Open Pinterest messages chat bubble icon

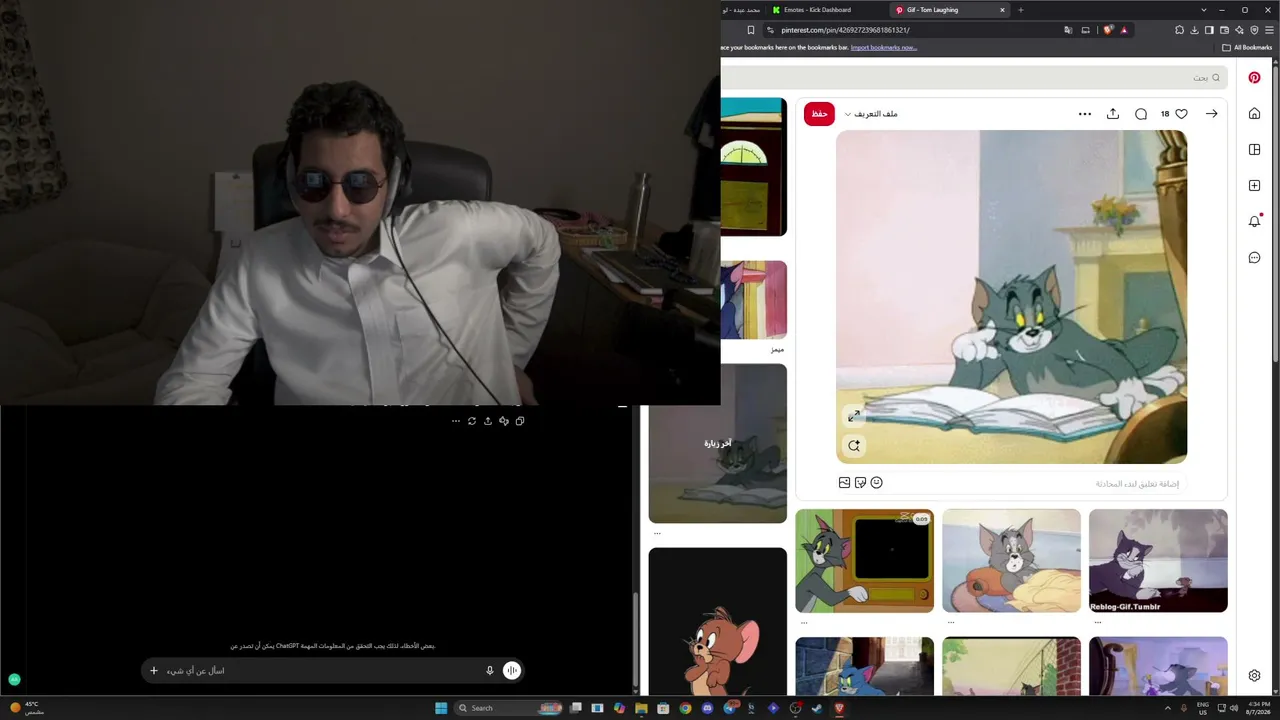[1254, 258]
